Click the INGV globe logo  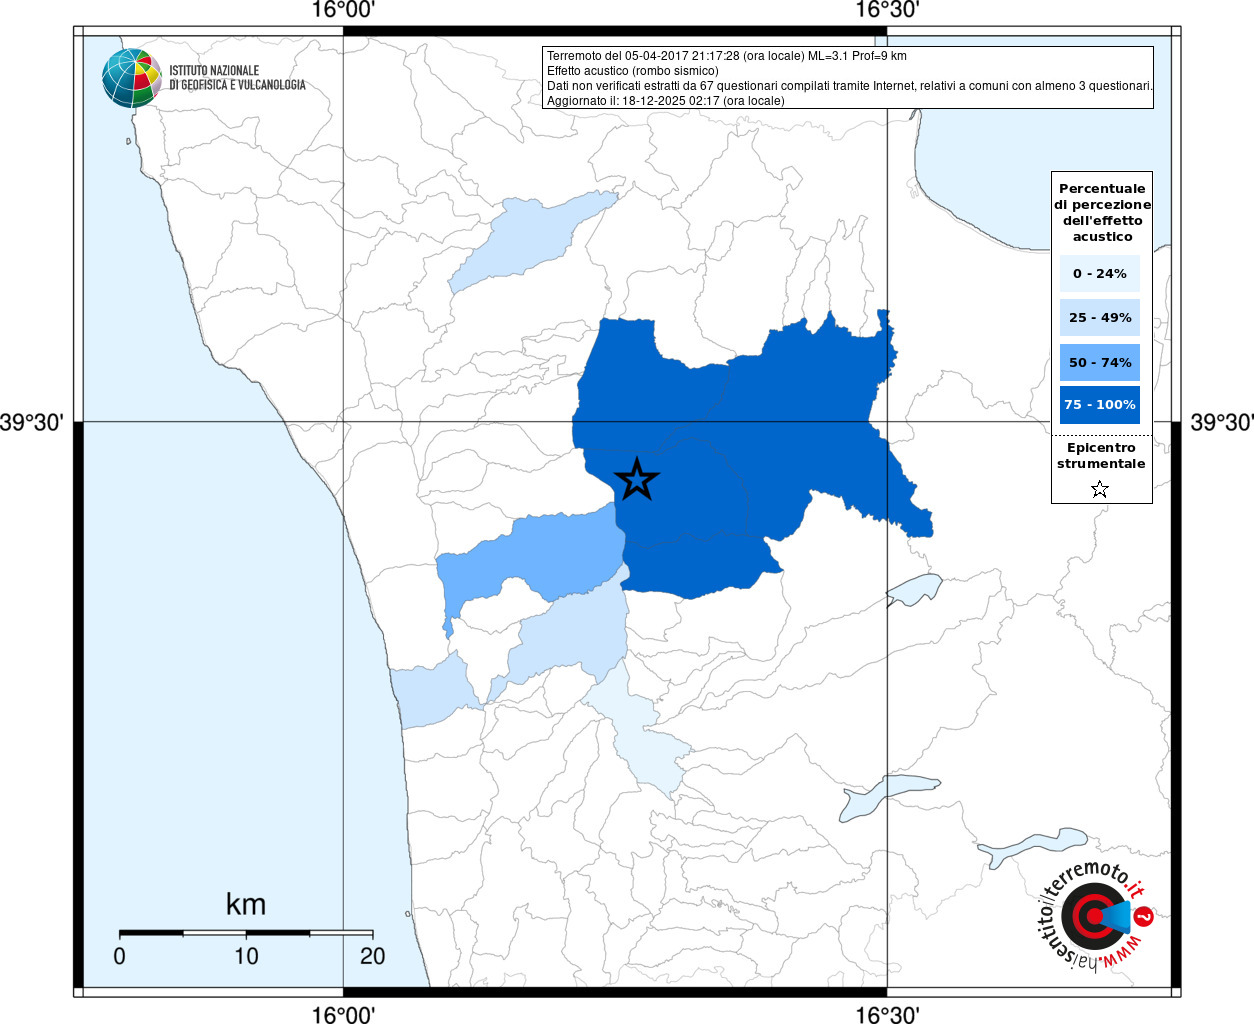(132, 78)
